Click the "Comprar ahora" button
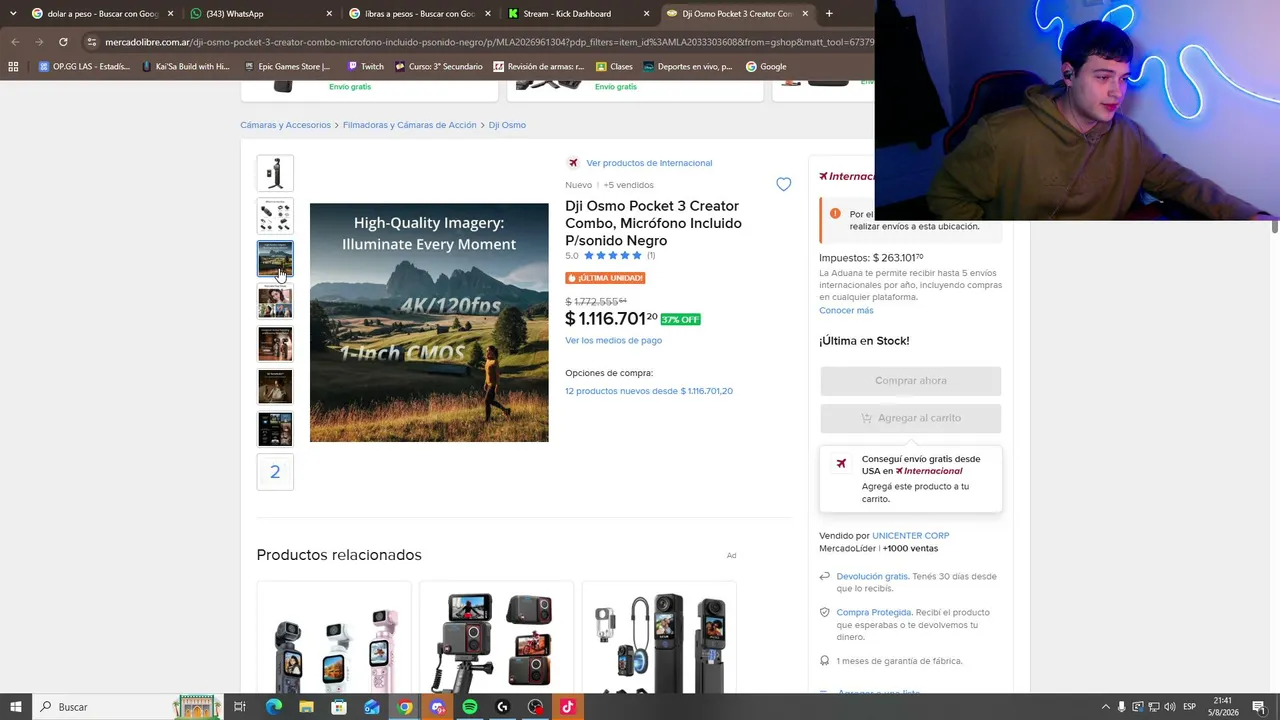The width and height of the screenshot is (1280, 720). pyautogui.click(x=911, y=380)
